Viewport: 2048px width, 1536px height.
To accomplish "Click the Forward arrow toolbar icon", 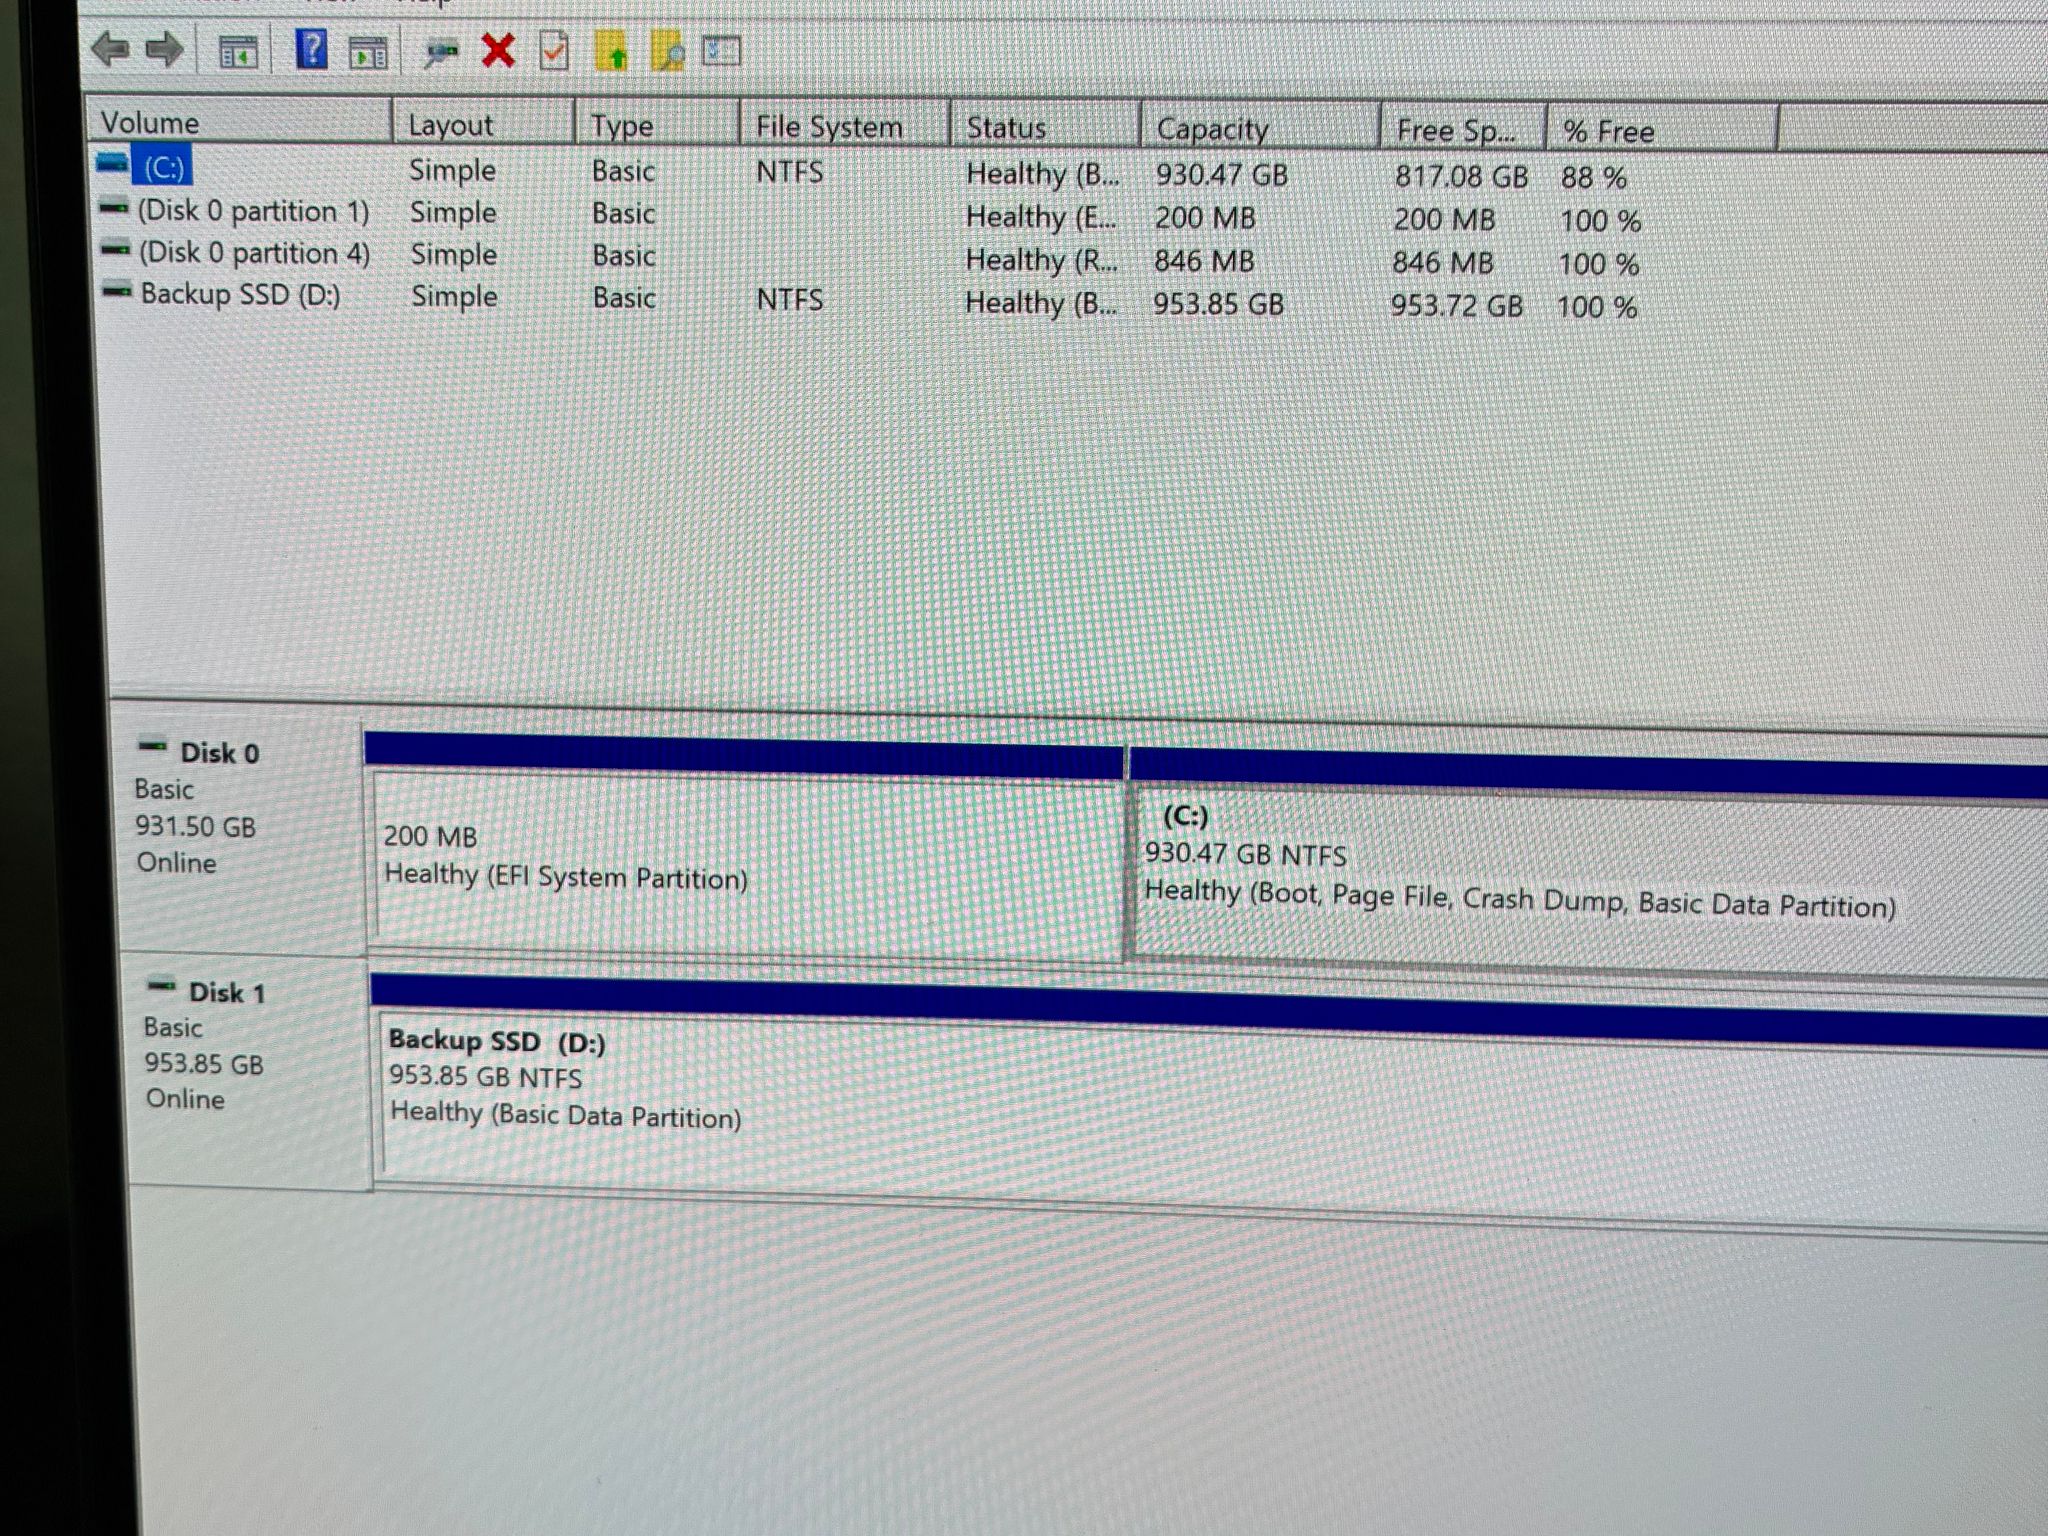I will [x=165, y=48].
